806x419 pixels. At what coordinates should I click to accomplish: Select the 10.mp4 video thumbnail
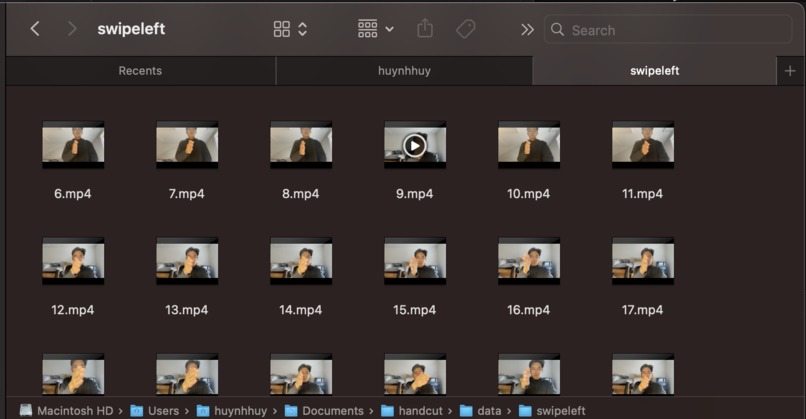point(529,145)
